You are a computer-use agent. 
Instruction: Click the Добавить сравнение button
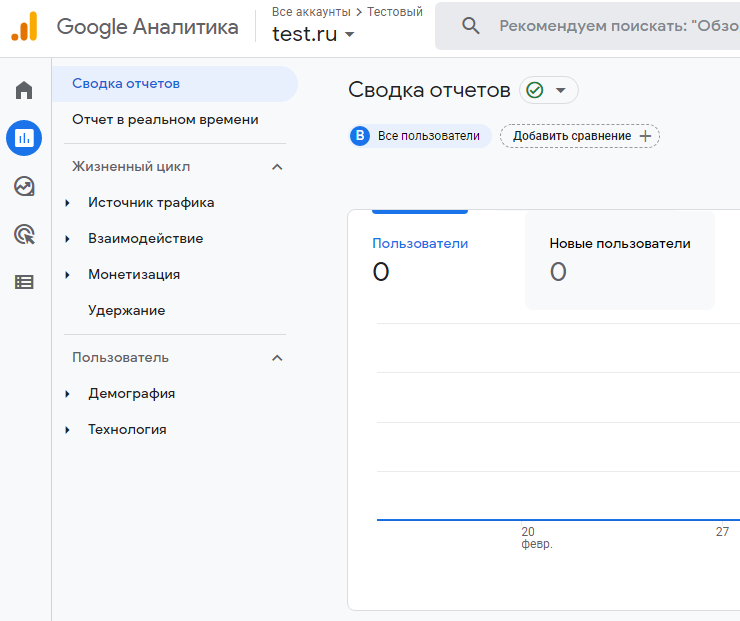tap(580, 136)
